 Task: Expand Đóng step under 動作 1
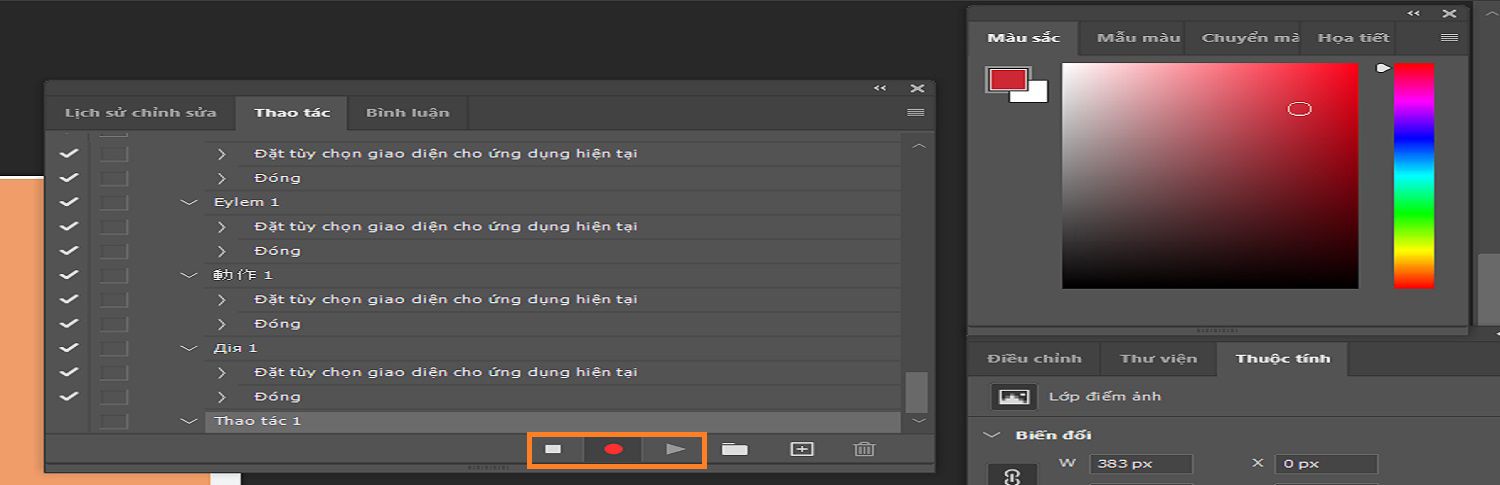click(x=222, y=324)
